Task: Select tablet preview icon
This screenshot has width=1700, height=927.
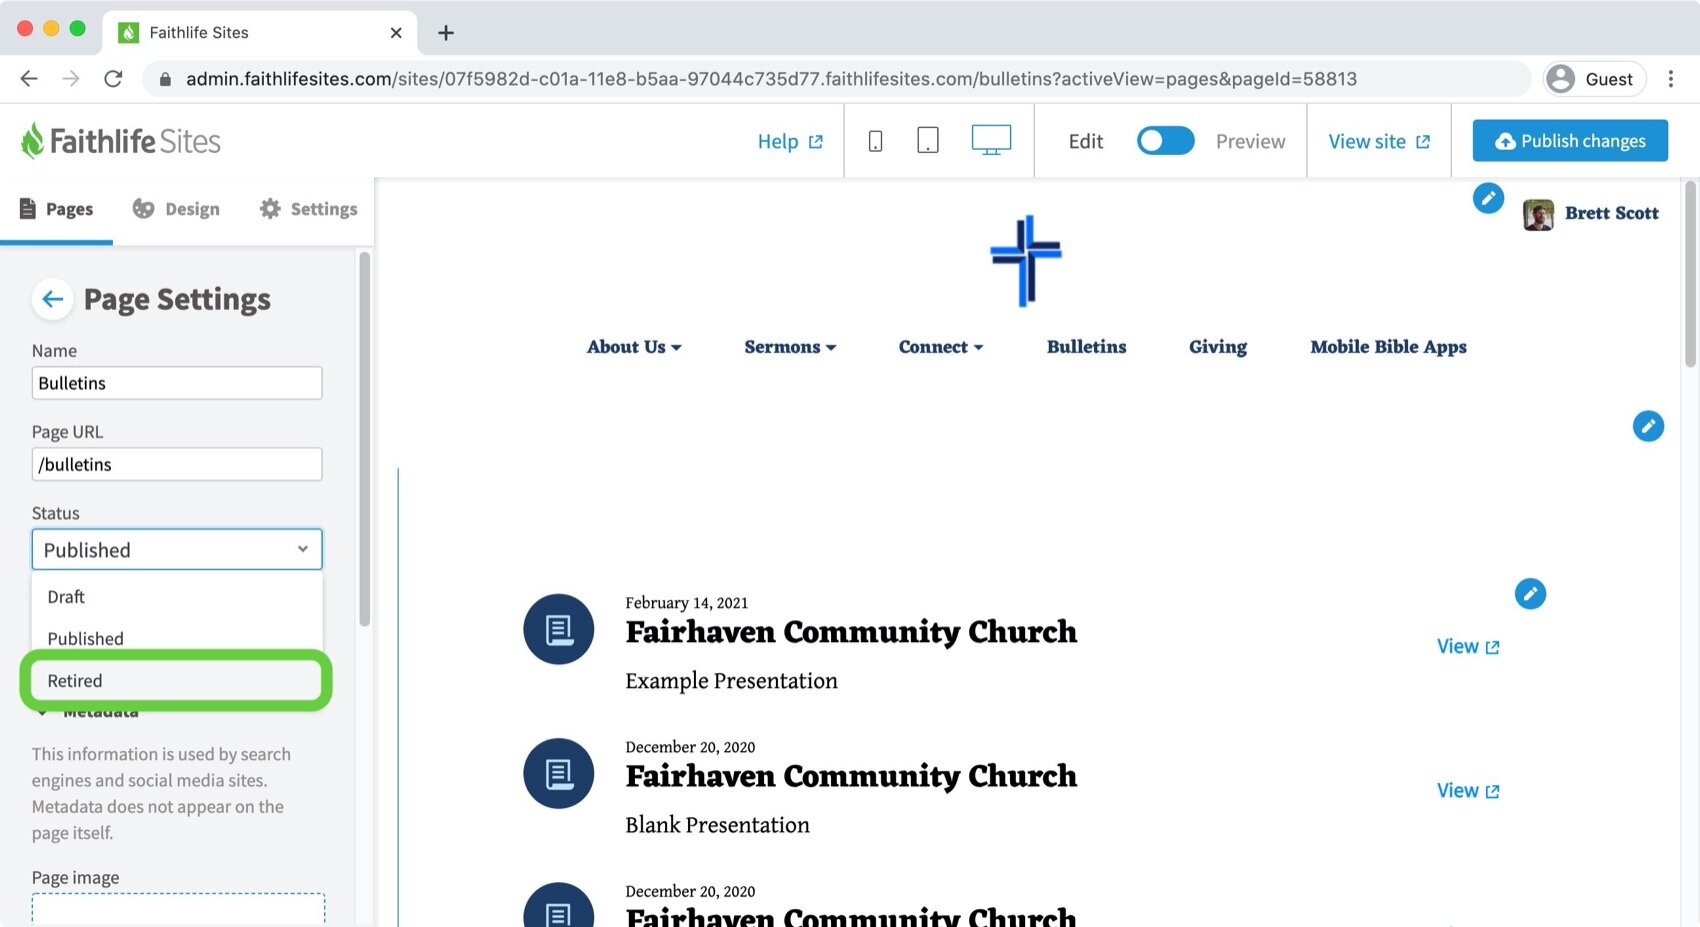Action: click(928, 140)
